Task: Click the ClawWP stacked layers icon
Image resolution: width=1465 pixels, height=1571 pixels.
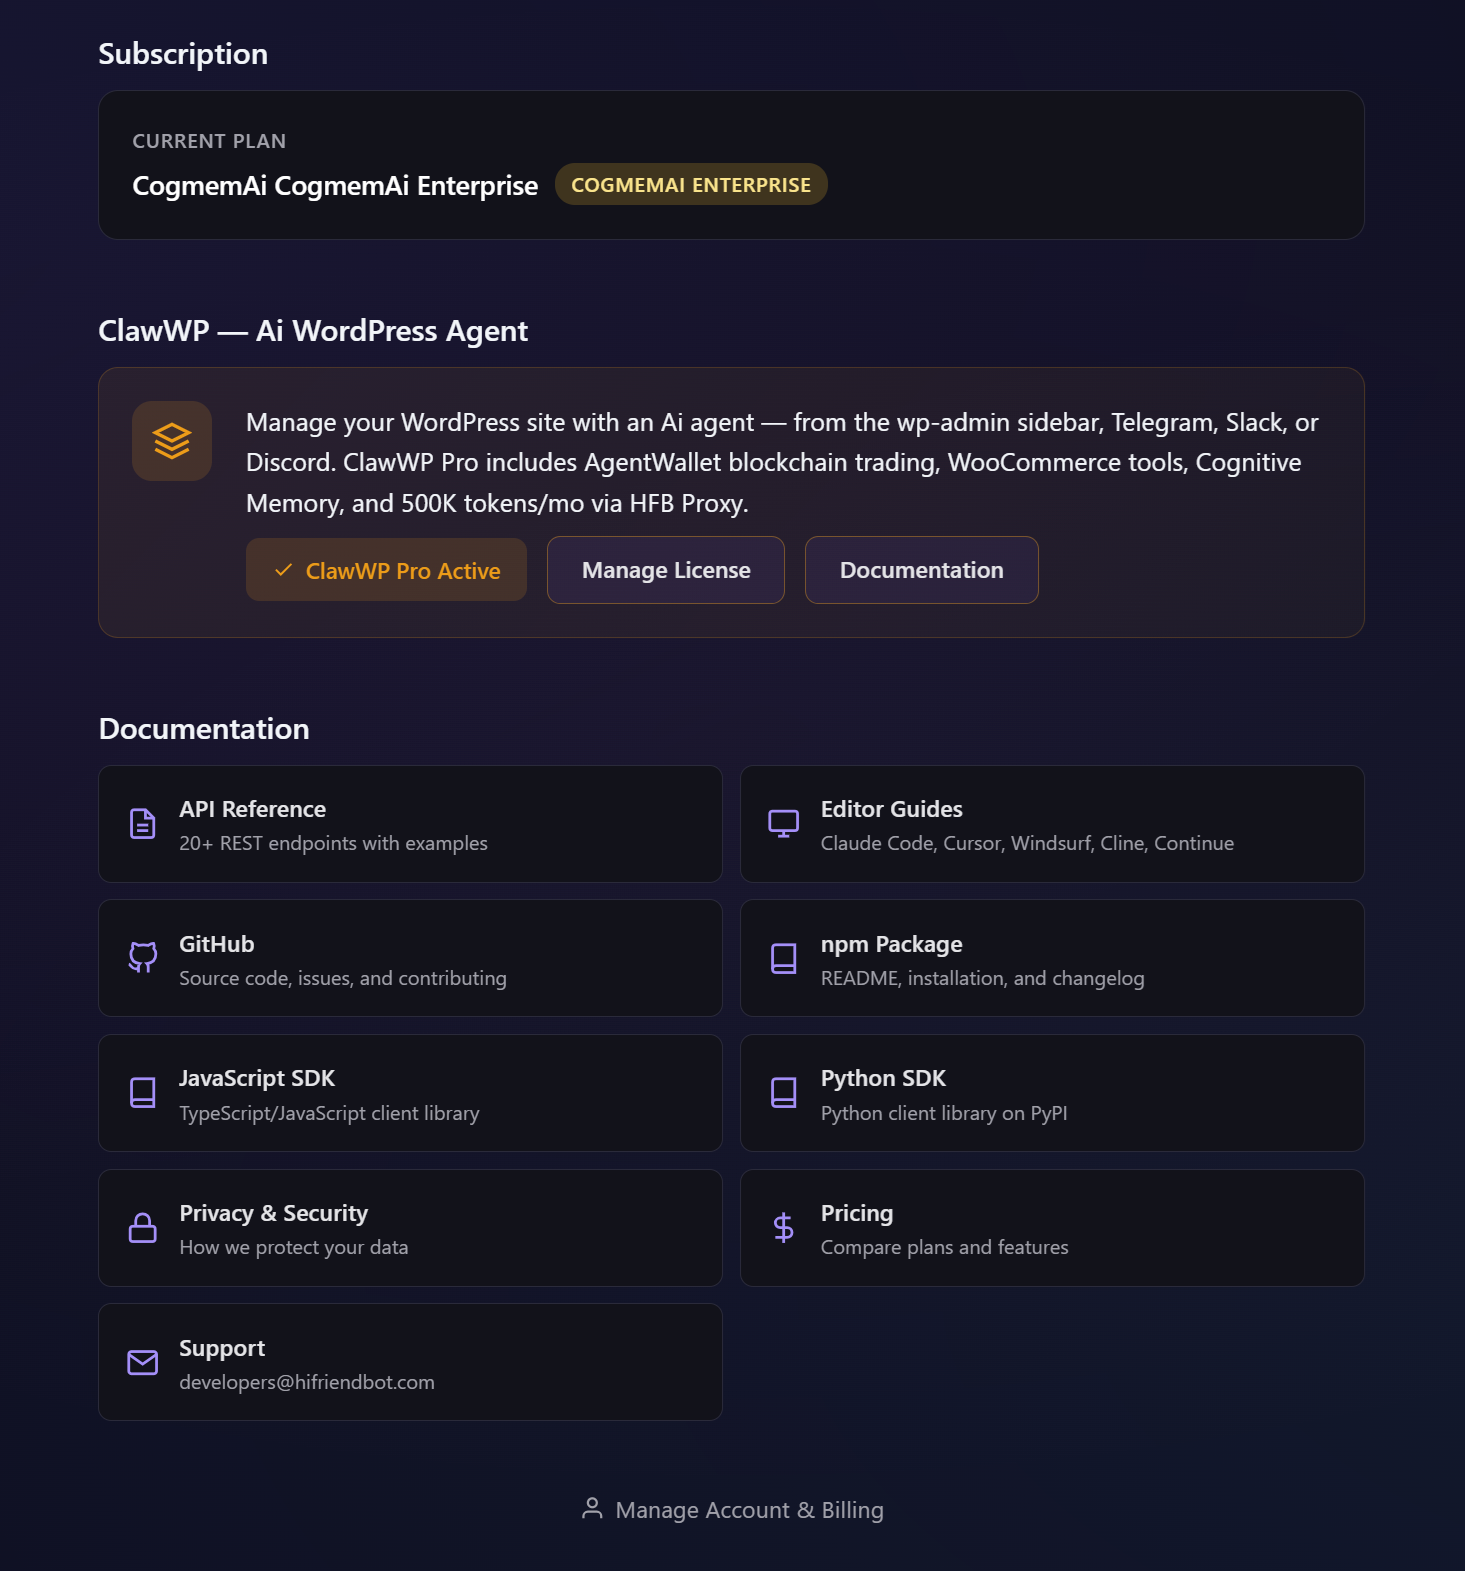Action: pyautogui.click(x=172, y=441)
